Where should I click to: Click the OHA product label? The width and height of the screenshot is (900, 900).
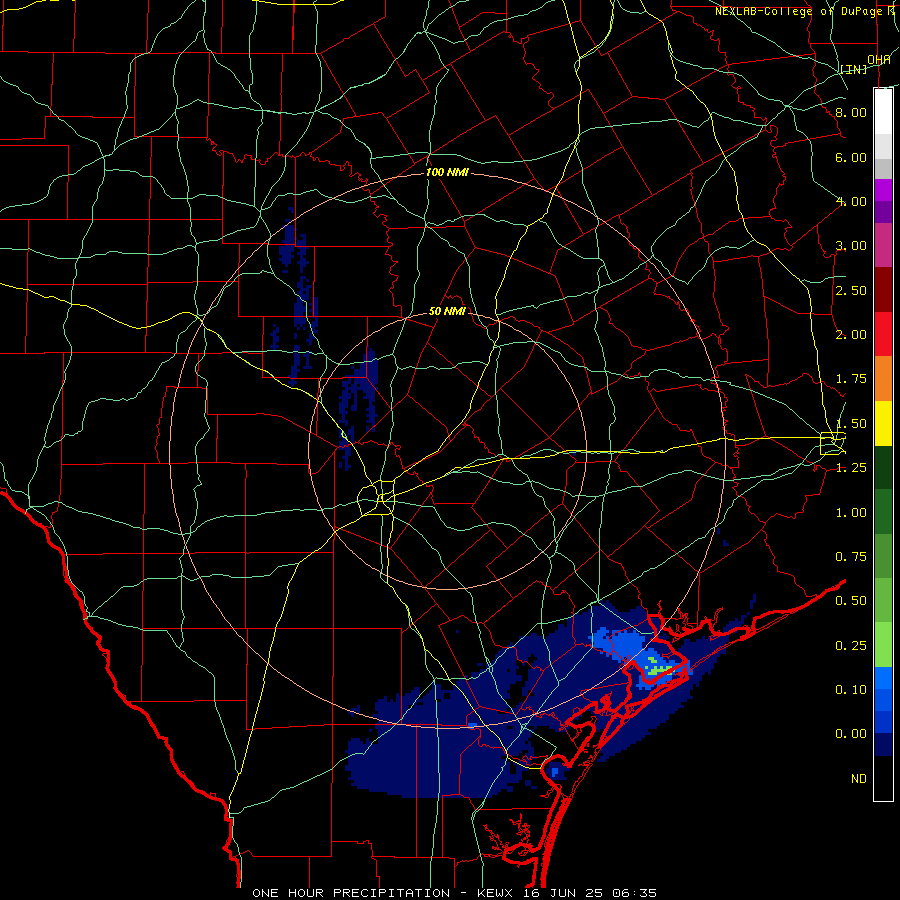click(879, 60)
